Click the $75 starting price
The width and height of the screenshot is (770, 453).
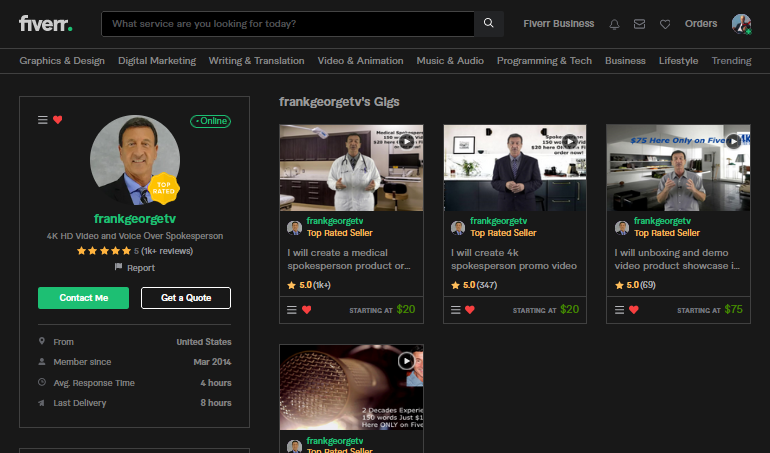pos(733,309)
